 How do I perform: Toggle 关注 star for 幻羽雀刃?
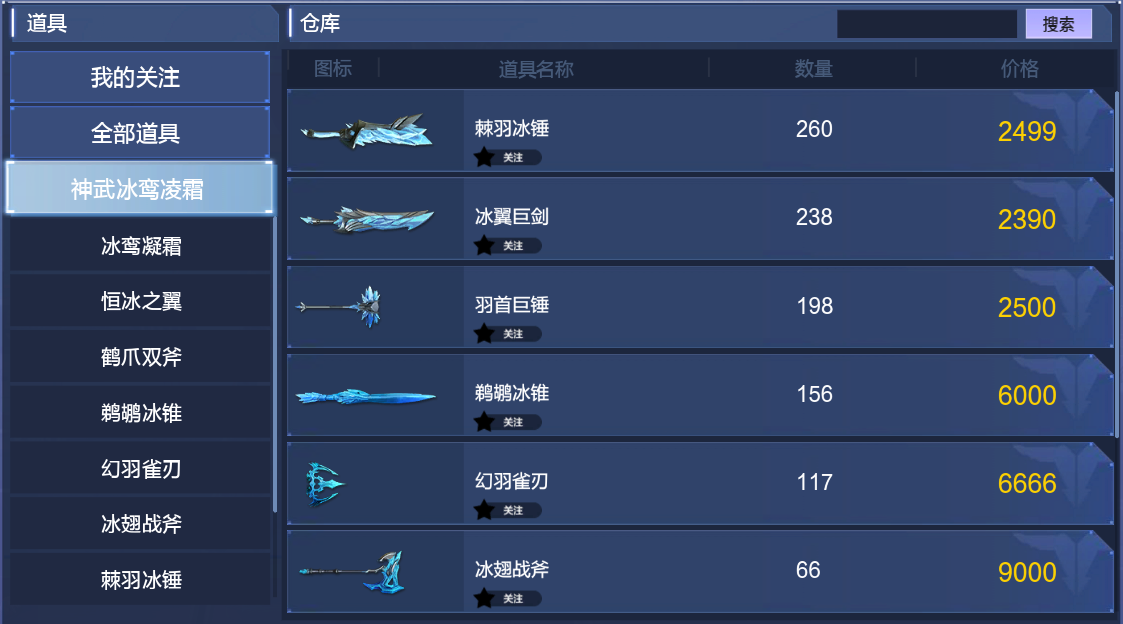point(508,510)
